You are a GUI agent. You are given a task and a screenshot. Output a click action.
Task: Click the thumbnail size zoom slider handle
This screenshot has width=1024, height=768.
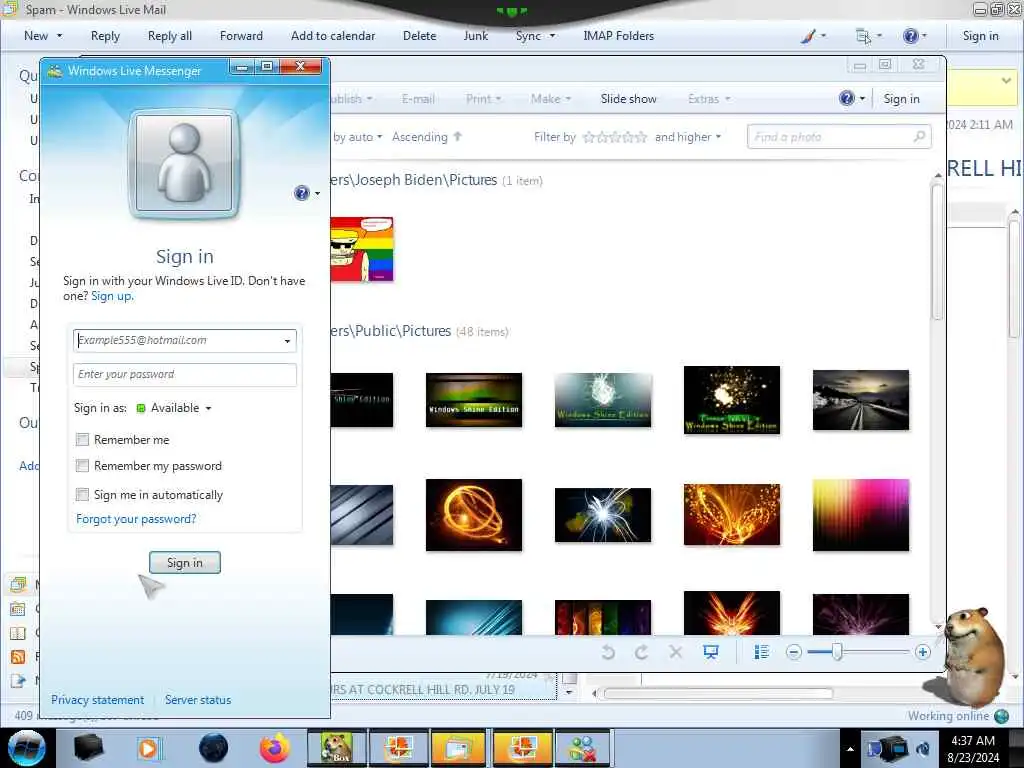tap(837, 652)
